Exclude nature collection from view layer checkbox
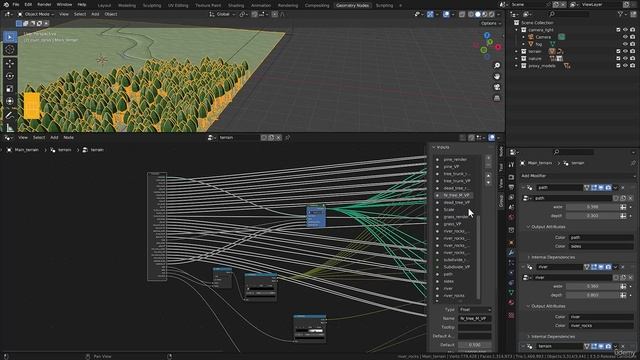Viewport: 640px width, 360px height. click(x=618, y=58)
